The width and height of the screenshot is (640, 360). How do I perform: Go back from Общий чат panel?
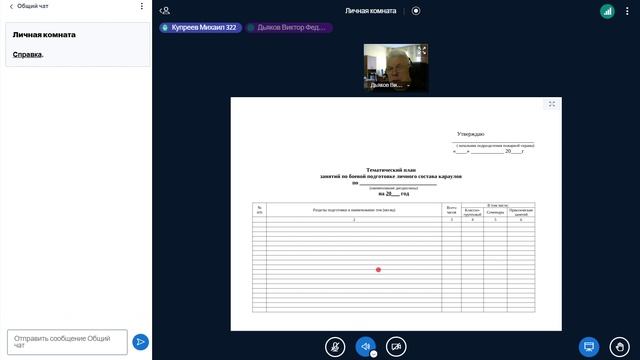(11, 7)
